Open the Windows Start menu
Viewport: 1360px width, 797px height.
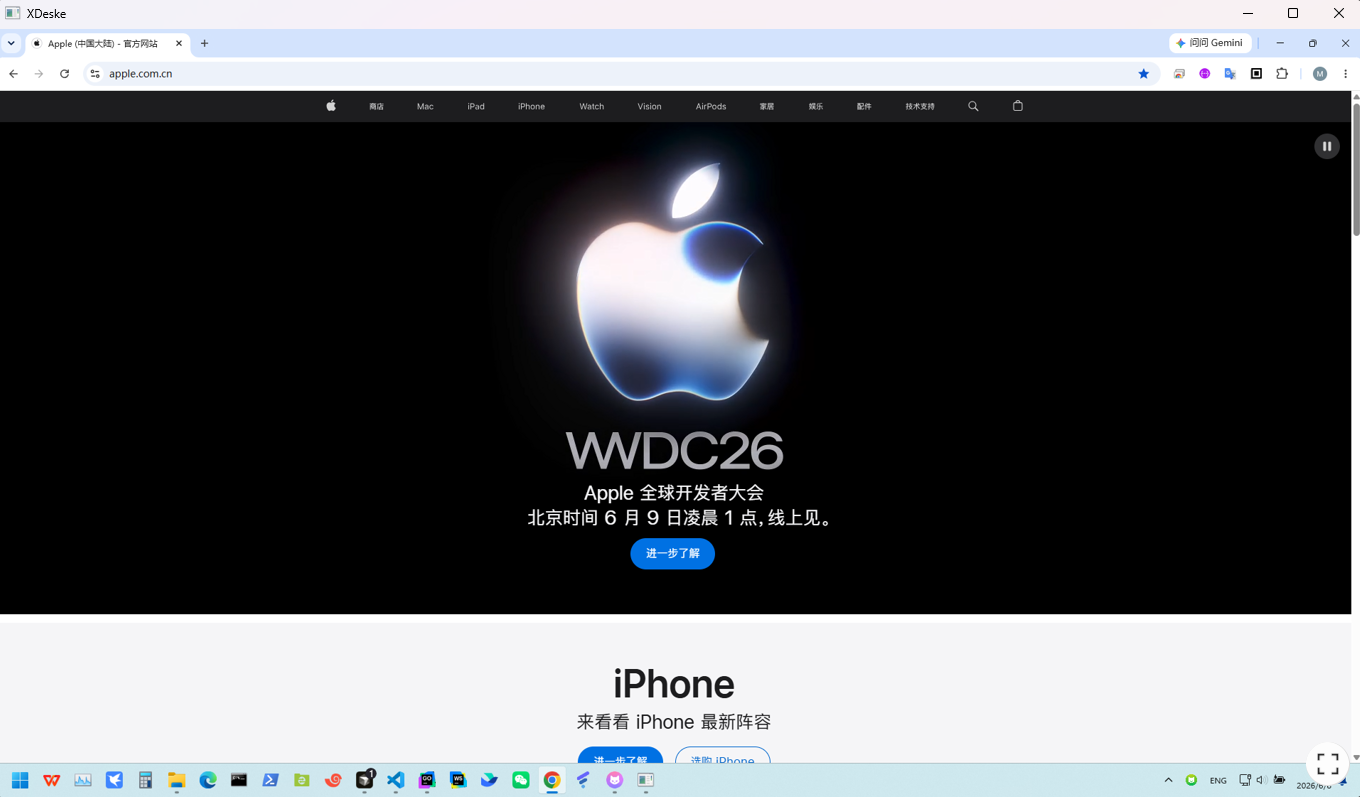click(20, 780)
